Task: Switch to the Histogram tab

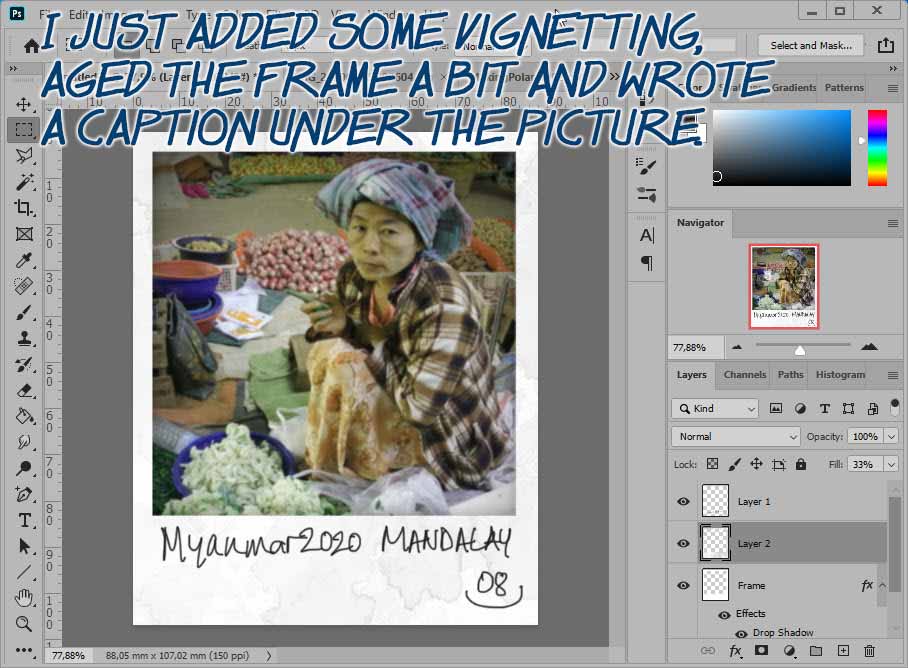Action: point(840,375)
